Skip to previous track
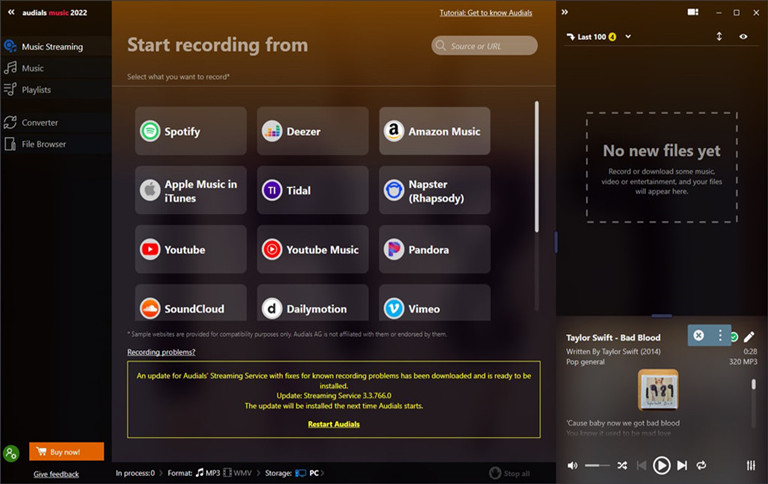Screen dimensions: 768x484 tap(641, 465)
